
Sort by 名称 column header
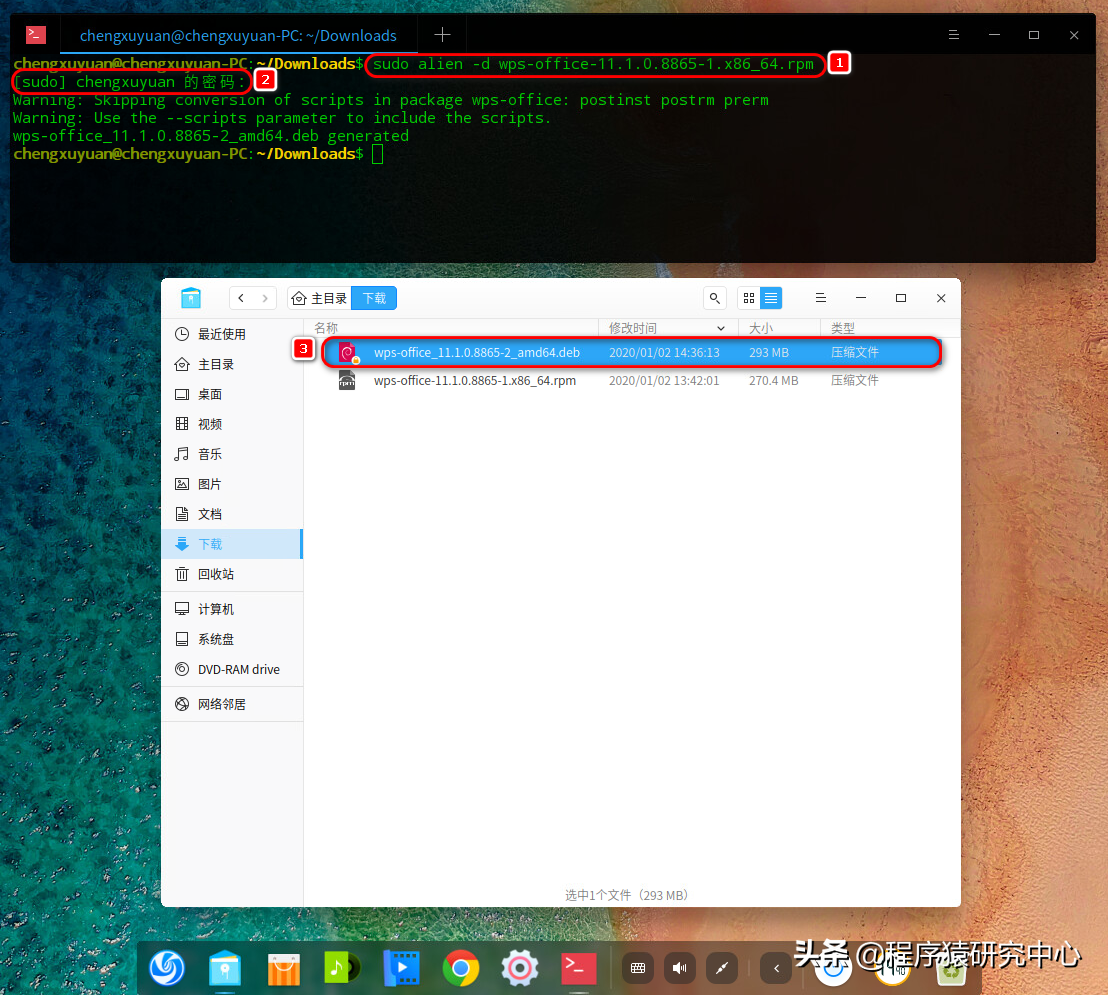[452, 328]
